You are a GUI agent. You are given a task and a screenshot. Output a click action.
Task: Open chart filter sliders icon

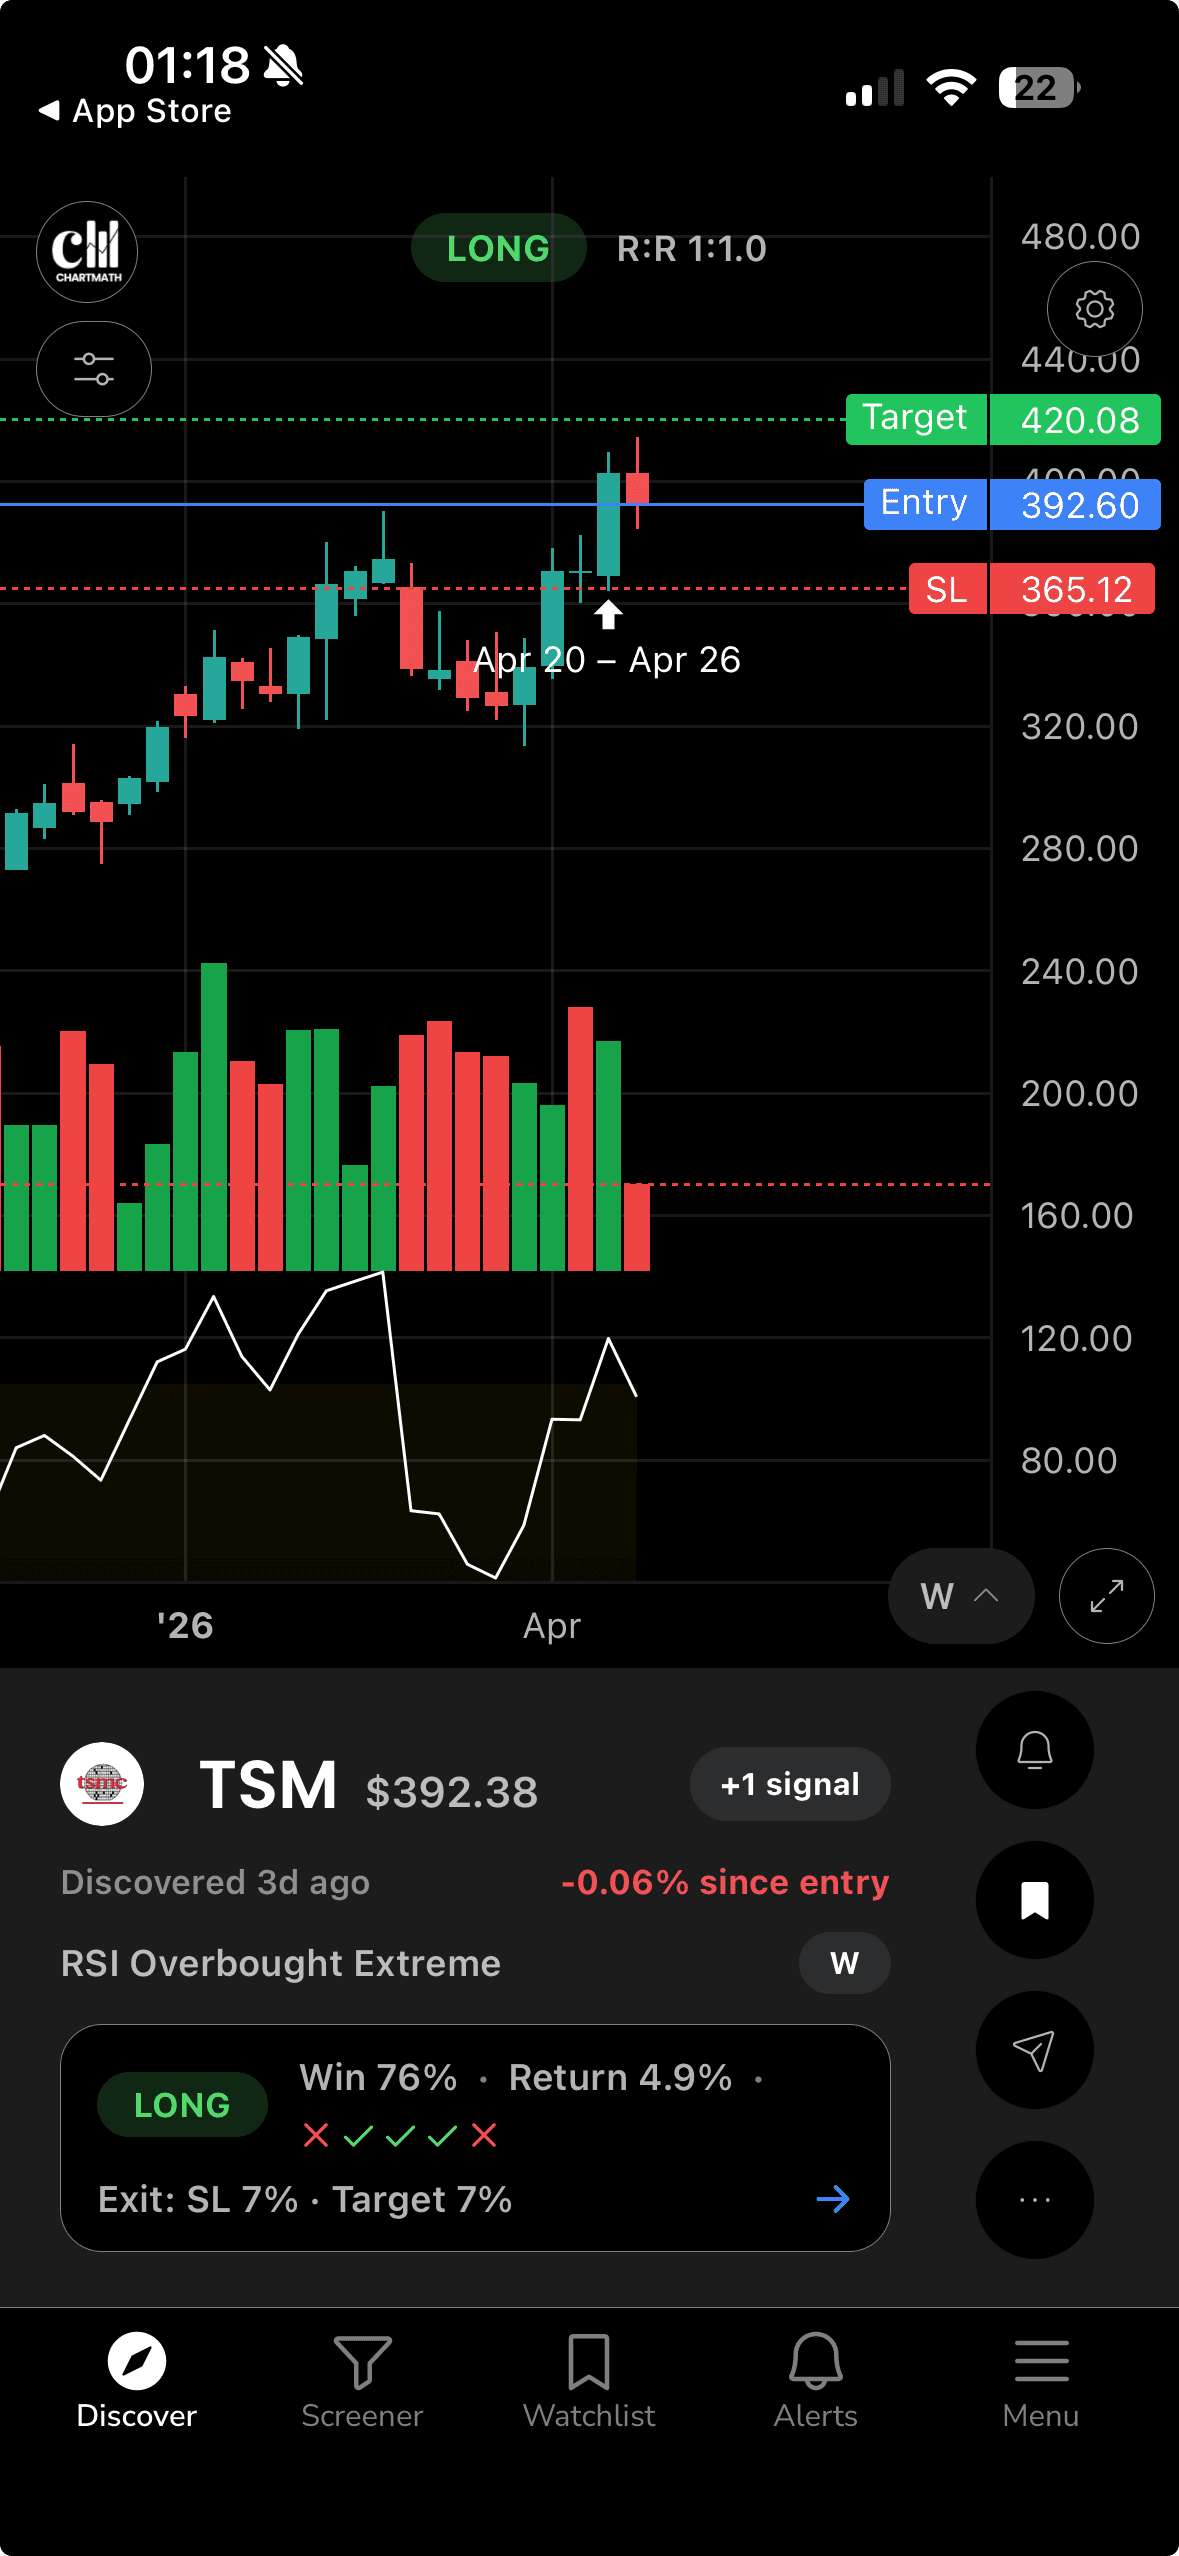pyautogui.click(x=94, y=369)
